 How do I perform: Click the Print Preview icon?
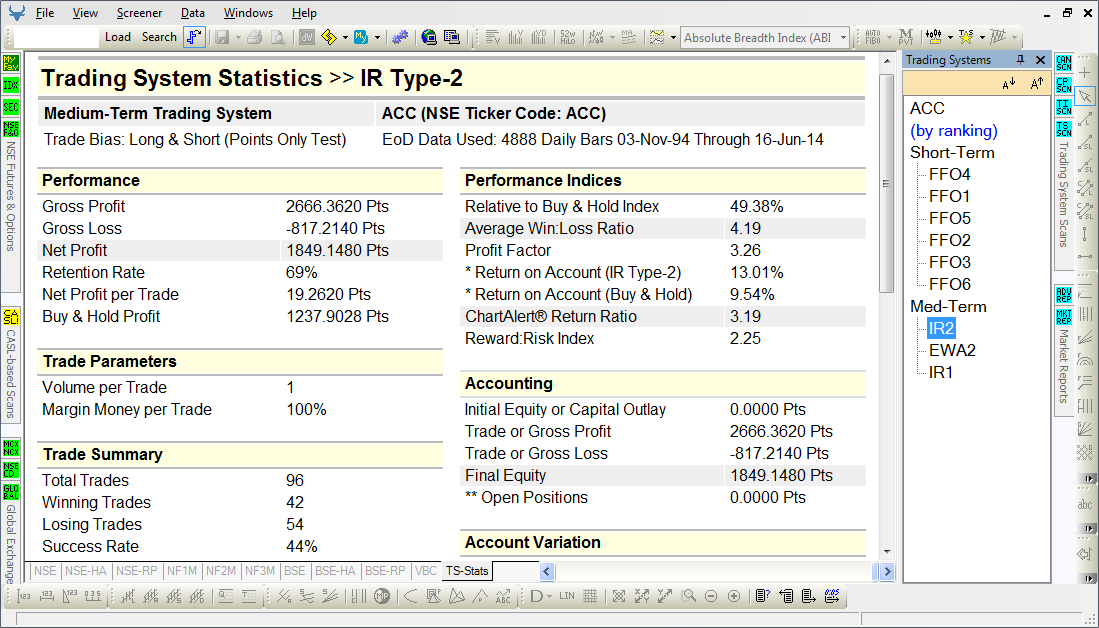click(278, 37)
